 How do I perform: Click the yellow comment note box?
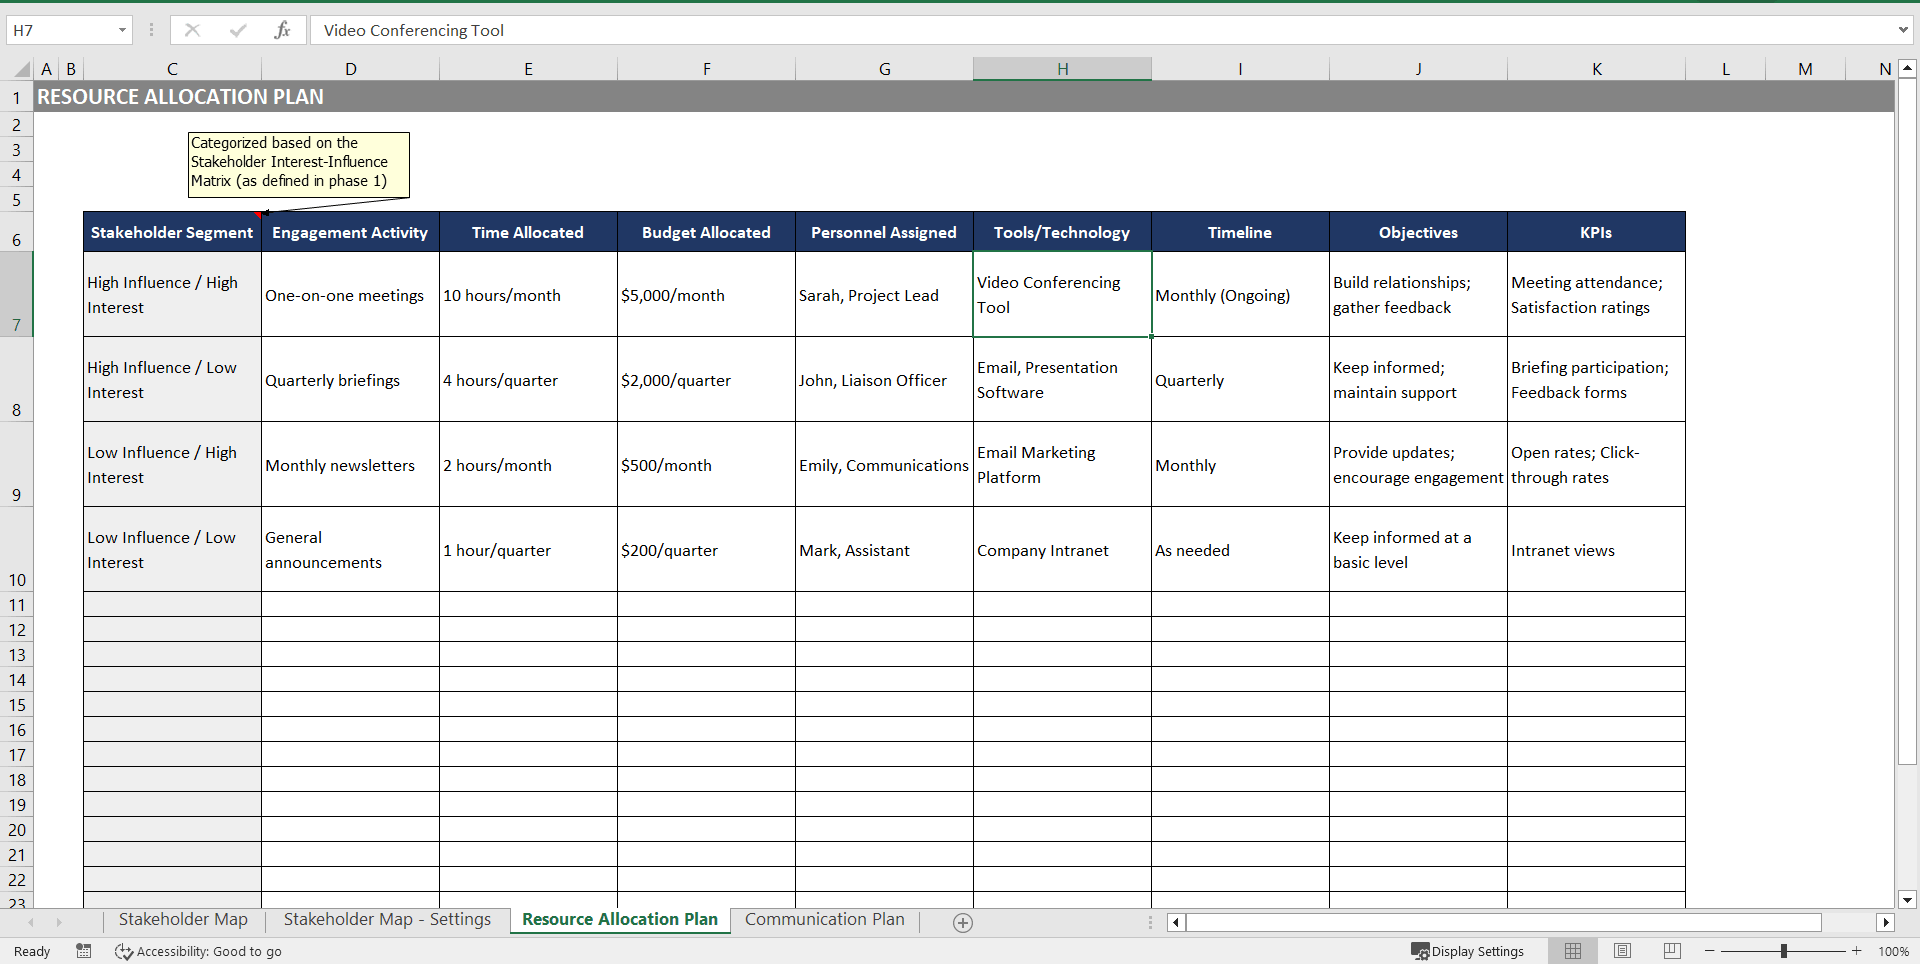click(x=299, y=163)
